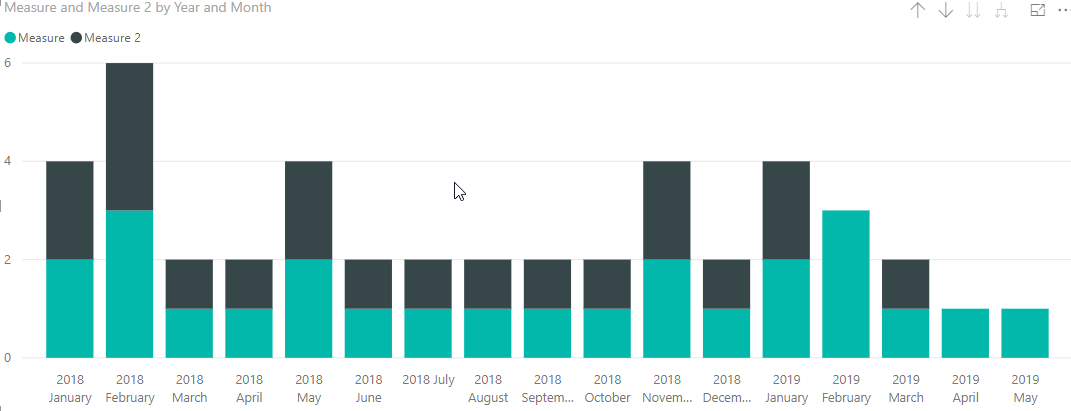Select the 2019 April teal bar
This screenshot has width=1071, height=411.
click(x=965, y=333)
